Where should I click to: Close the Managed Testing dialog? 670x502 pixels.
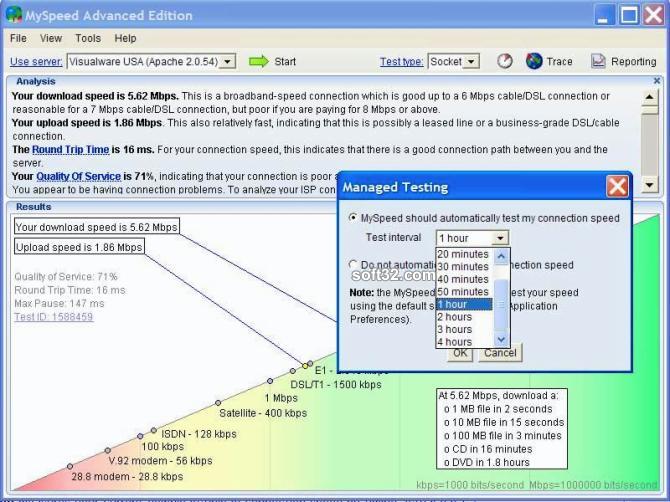pos(617,187)
